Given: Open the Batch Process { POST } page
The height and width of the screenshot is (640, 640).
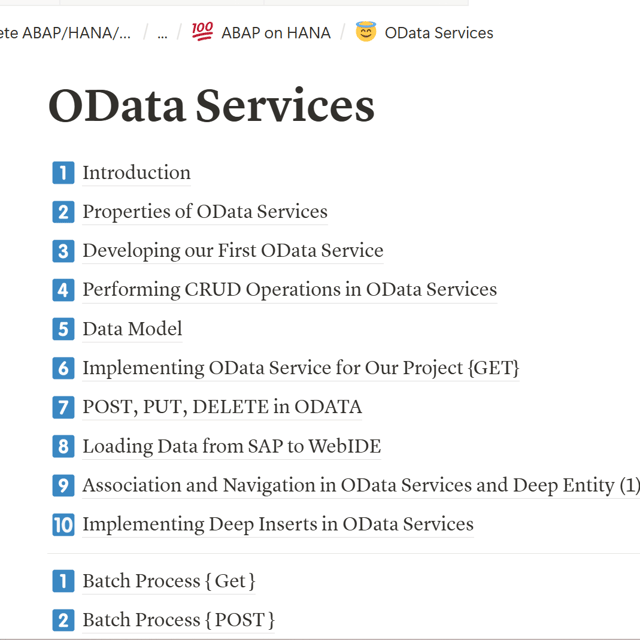Looking at the screenshot, I should [178, 620].
